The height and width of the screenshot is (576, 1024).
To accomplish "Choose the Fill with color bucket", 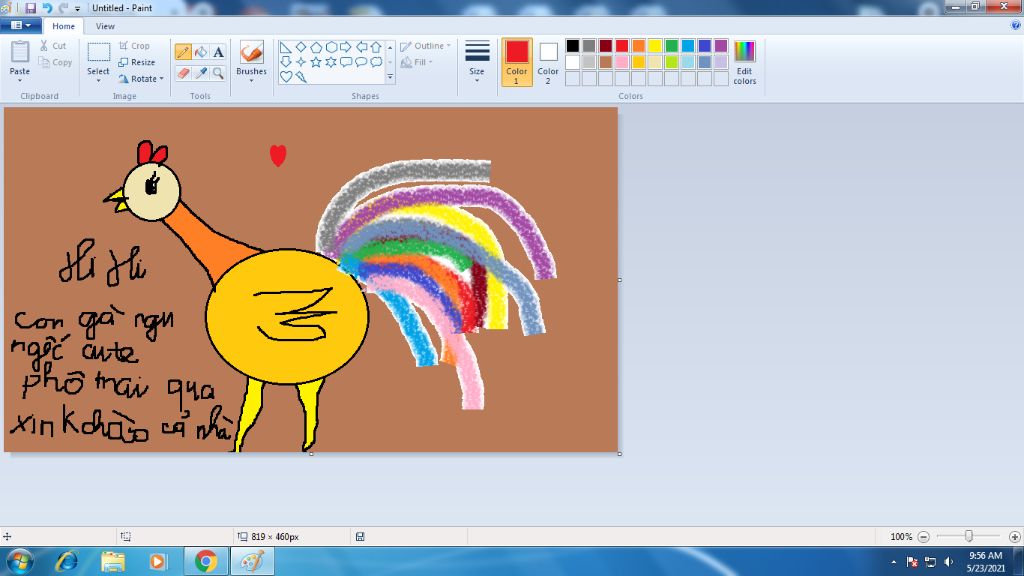I will [x=201, y=52].
